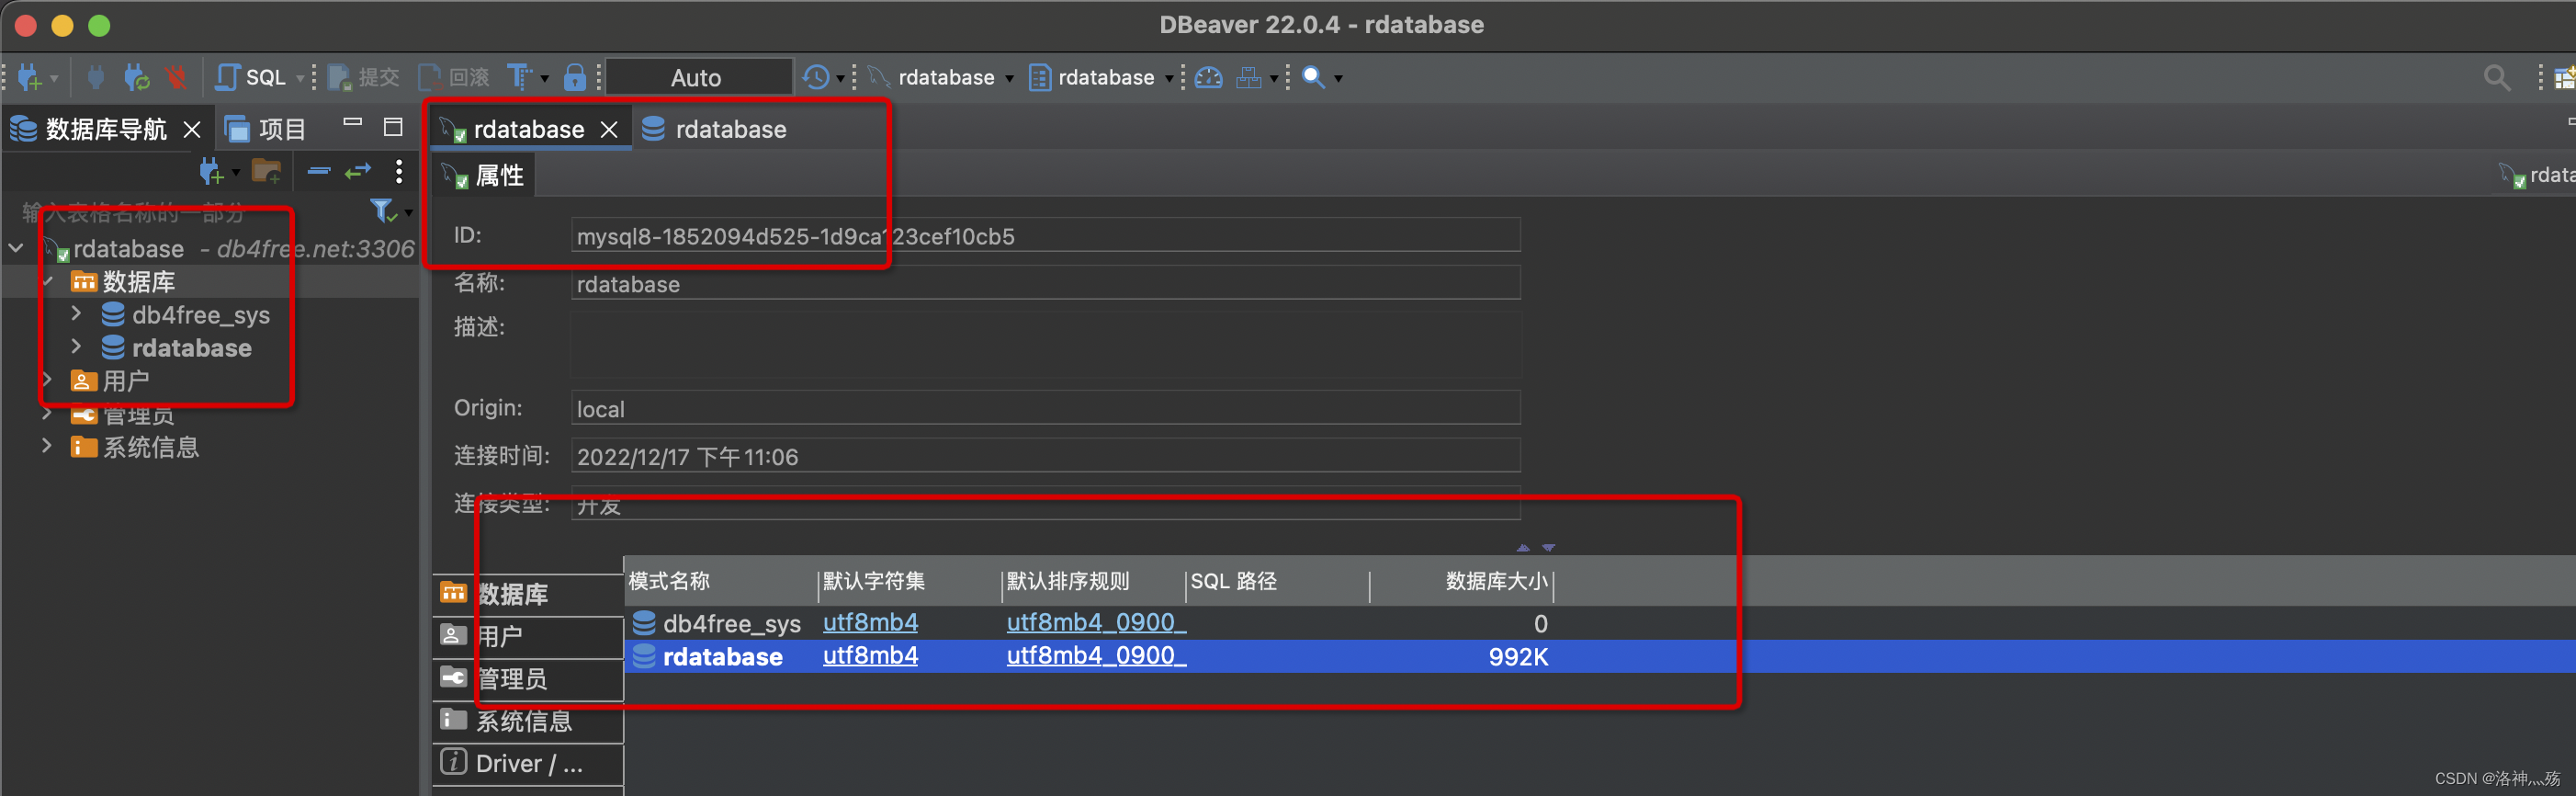Click utf8mb4_0900 link in rdatabase row
Screen dimensions: 2576x796
[1095, 655]
